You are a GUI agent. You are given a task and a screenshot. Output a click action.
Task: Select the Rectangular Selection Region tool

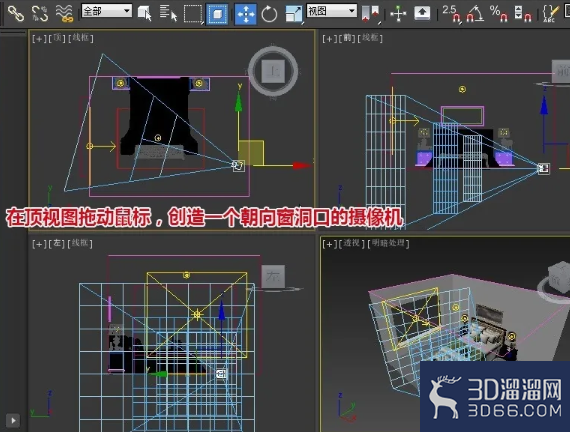(193, 14)
